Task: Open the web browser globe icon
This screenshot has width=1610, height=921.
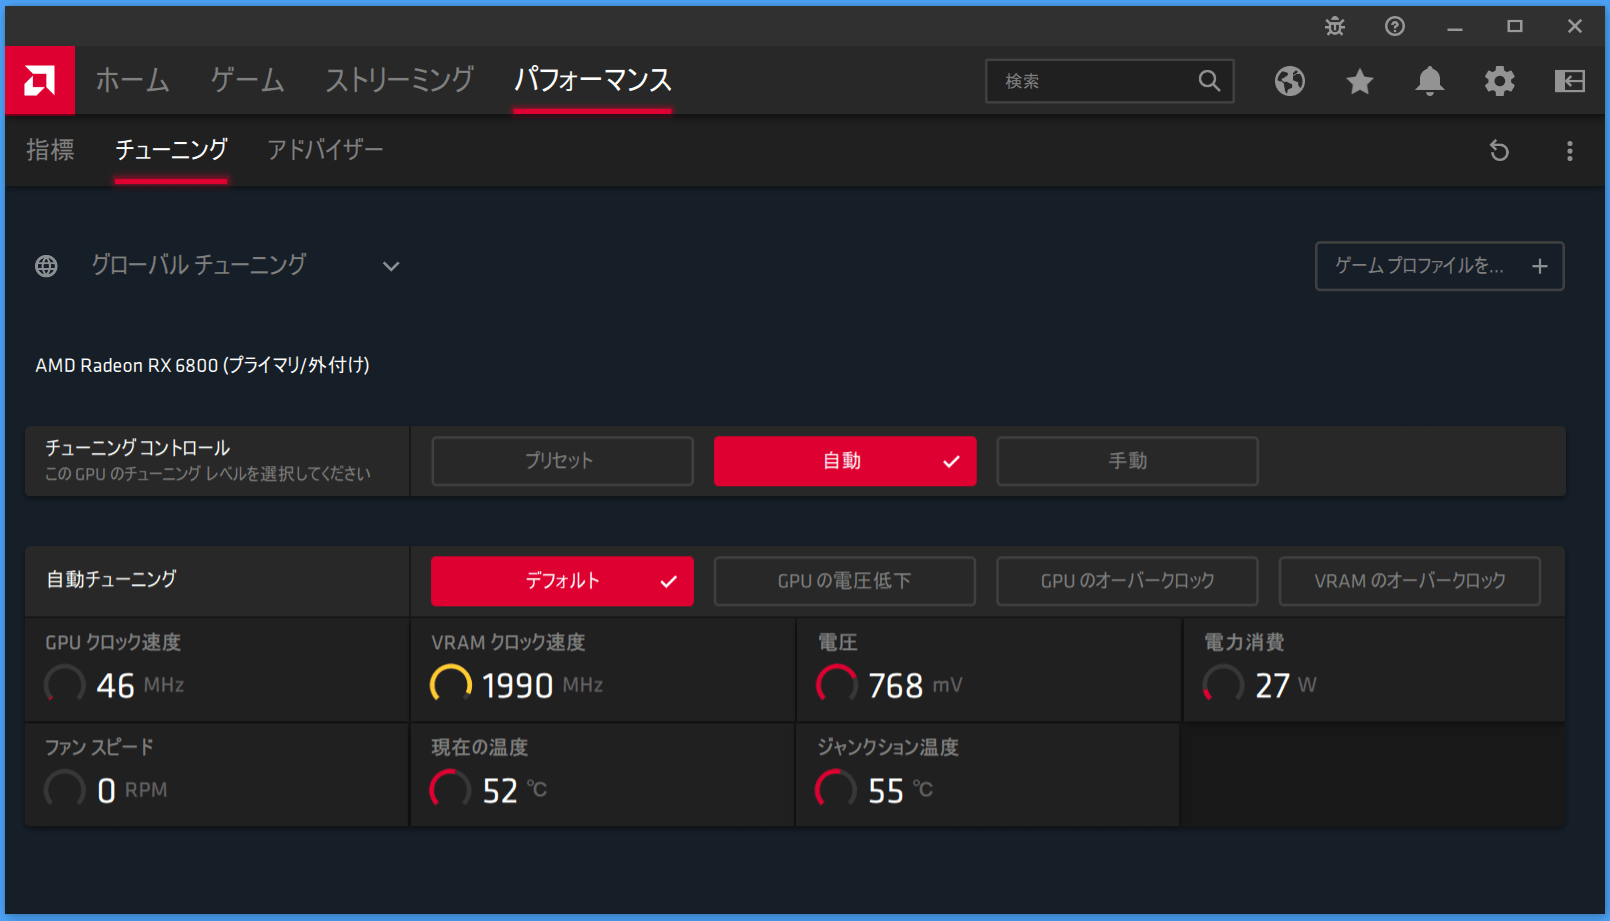Action: tap(1290, 81)
